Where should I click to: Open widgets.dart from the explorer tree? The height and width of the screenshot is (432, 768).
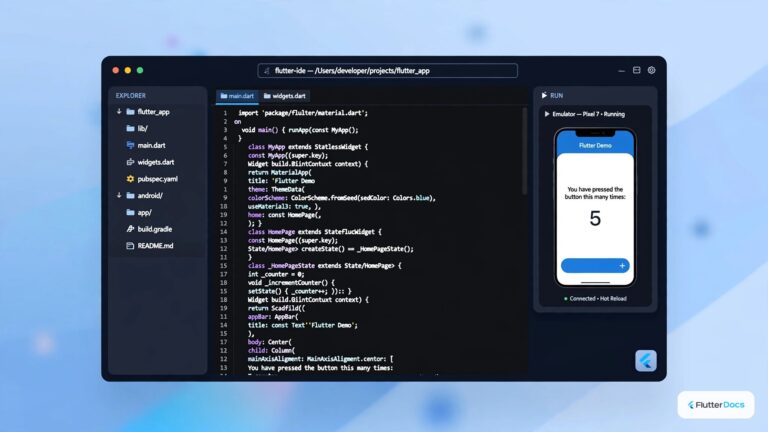pyautogui.click(x=156, y=162)
